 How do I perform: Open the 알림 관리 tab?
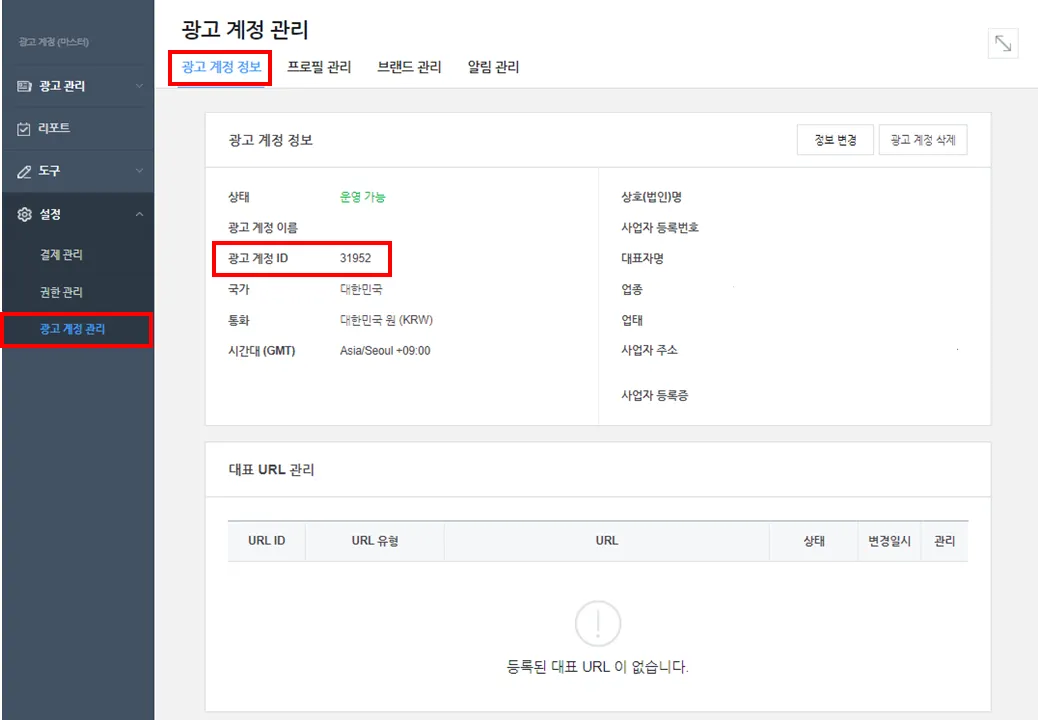493,68
